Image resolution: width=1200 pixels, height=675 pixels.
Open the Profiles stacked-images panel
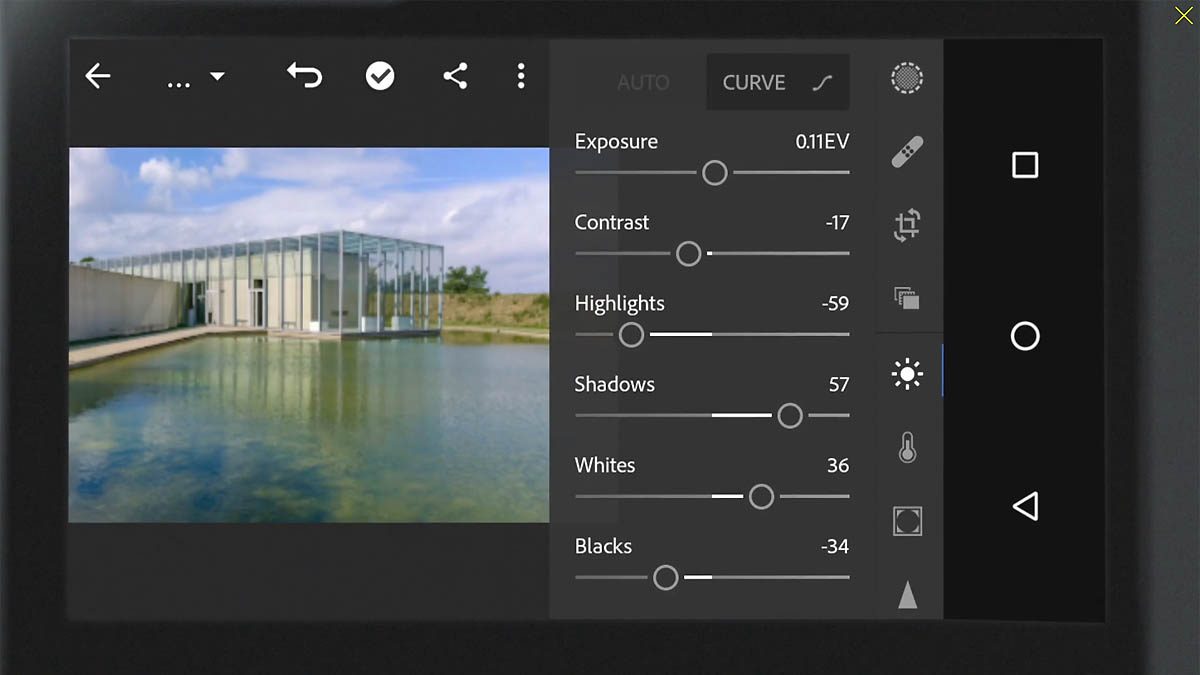[x=907, y=297]
